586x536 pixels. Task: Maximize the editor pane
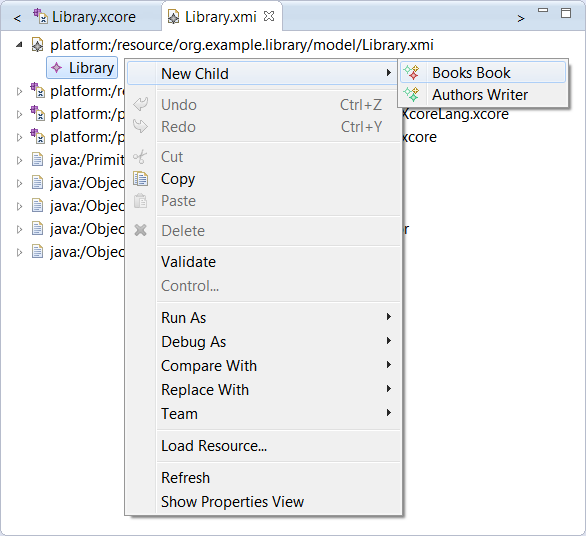point(566,13)
